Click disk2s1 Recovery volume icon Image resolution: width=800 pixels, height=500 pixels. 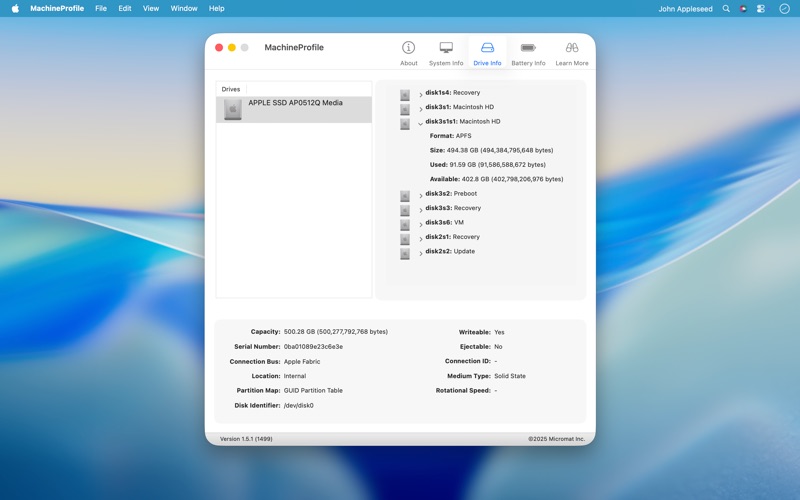[405, 239]
